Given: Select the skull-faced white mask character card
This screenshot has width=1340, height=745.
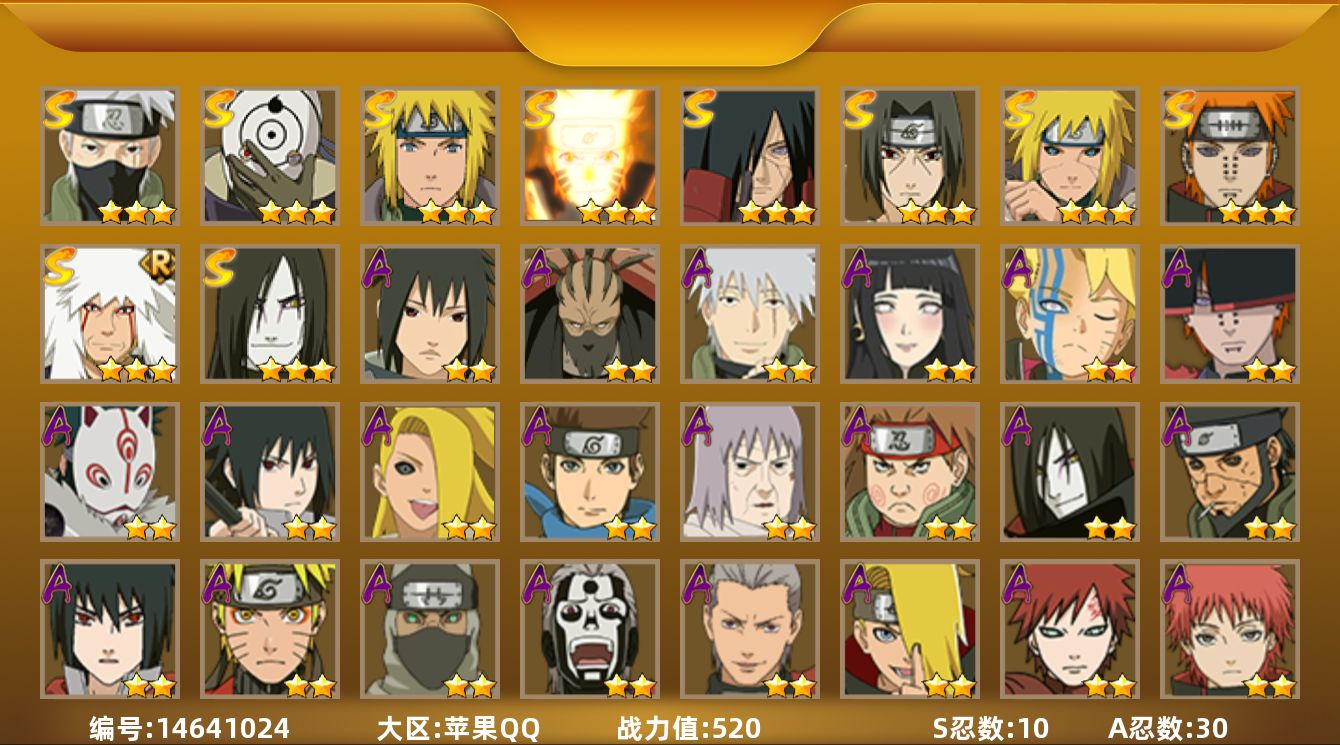Looking at the screenshot, I should [590, 629].
